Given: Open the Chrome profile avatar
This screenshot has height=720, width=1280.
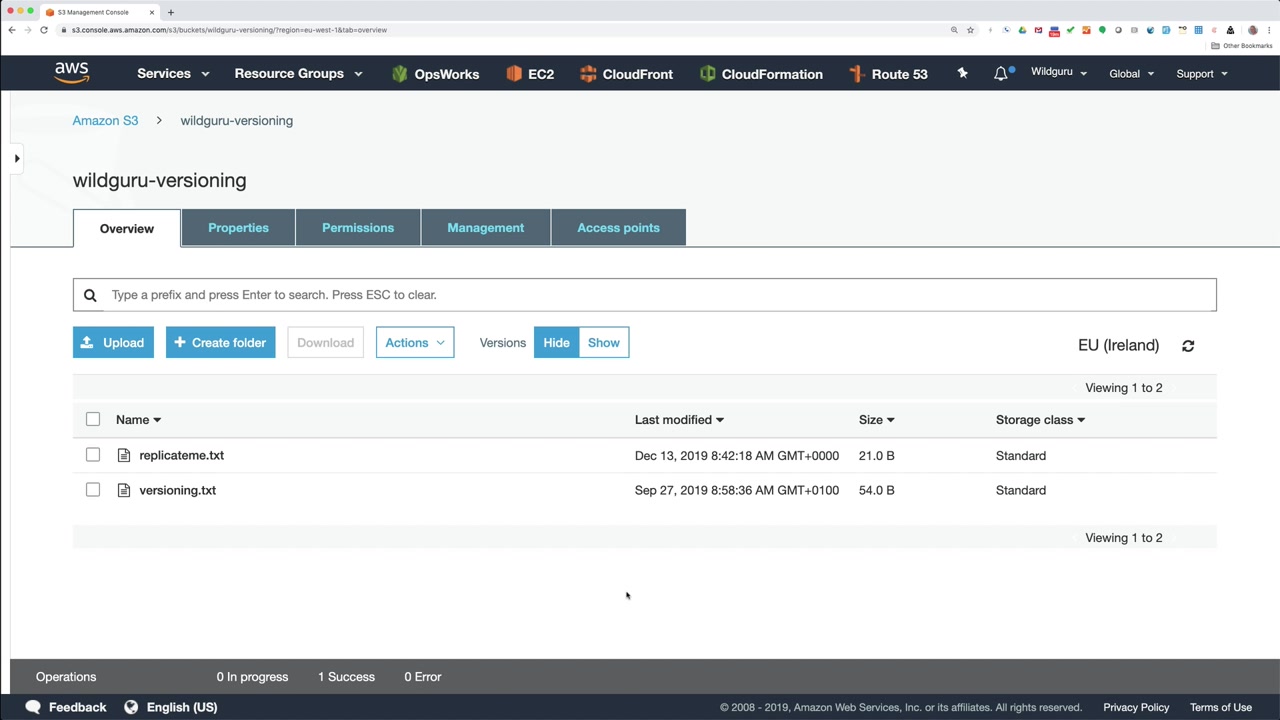Looking at the screenshot, I should coord(1253,30).
